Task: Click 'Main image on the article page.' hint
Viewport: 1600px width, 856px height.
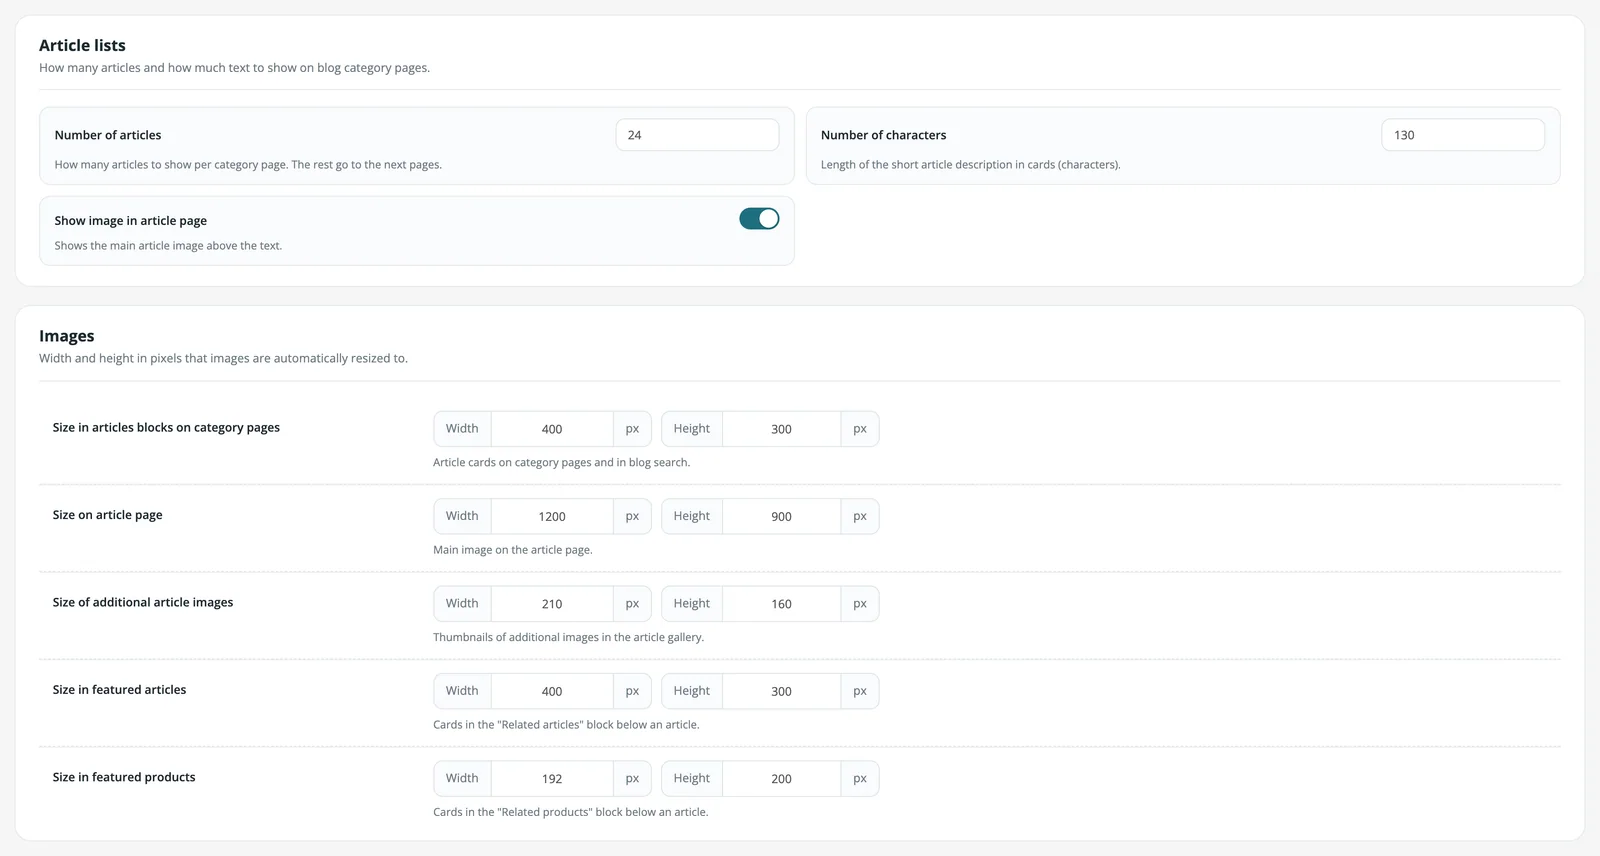Action: click(x=512, y=550)
